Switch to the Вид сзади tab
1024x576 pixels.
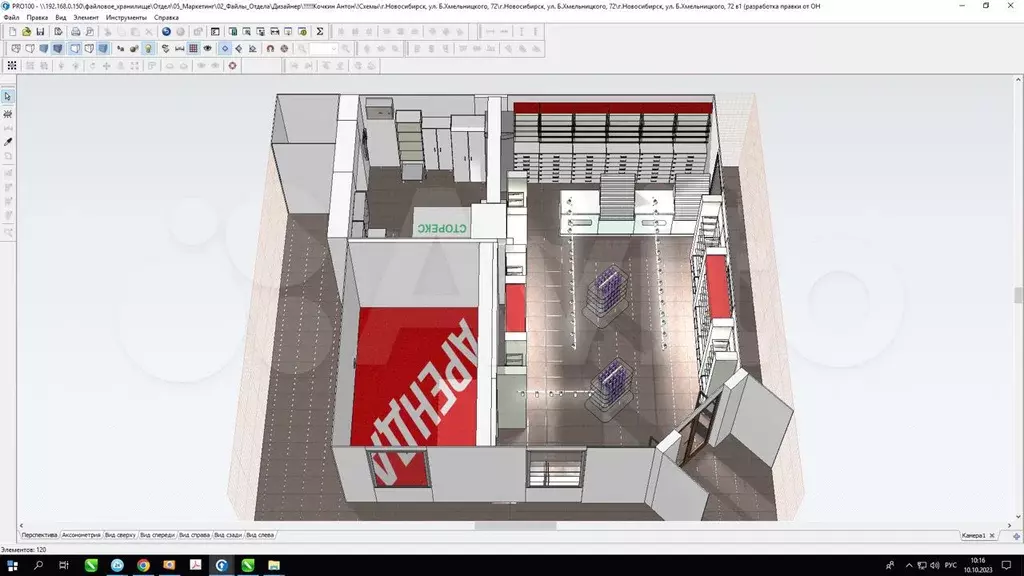click(228, 536)
